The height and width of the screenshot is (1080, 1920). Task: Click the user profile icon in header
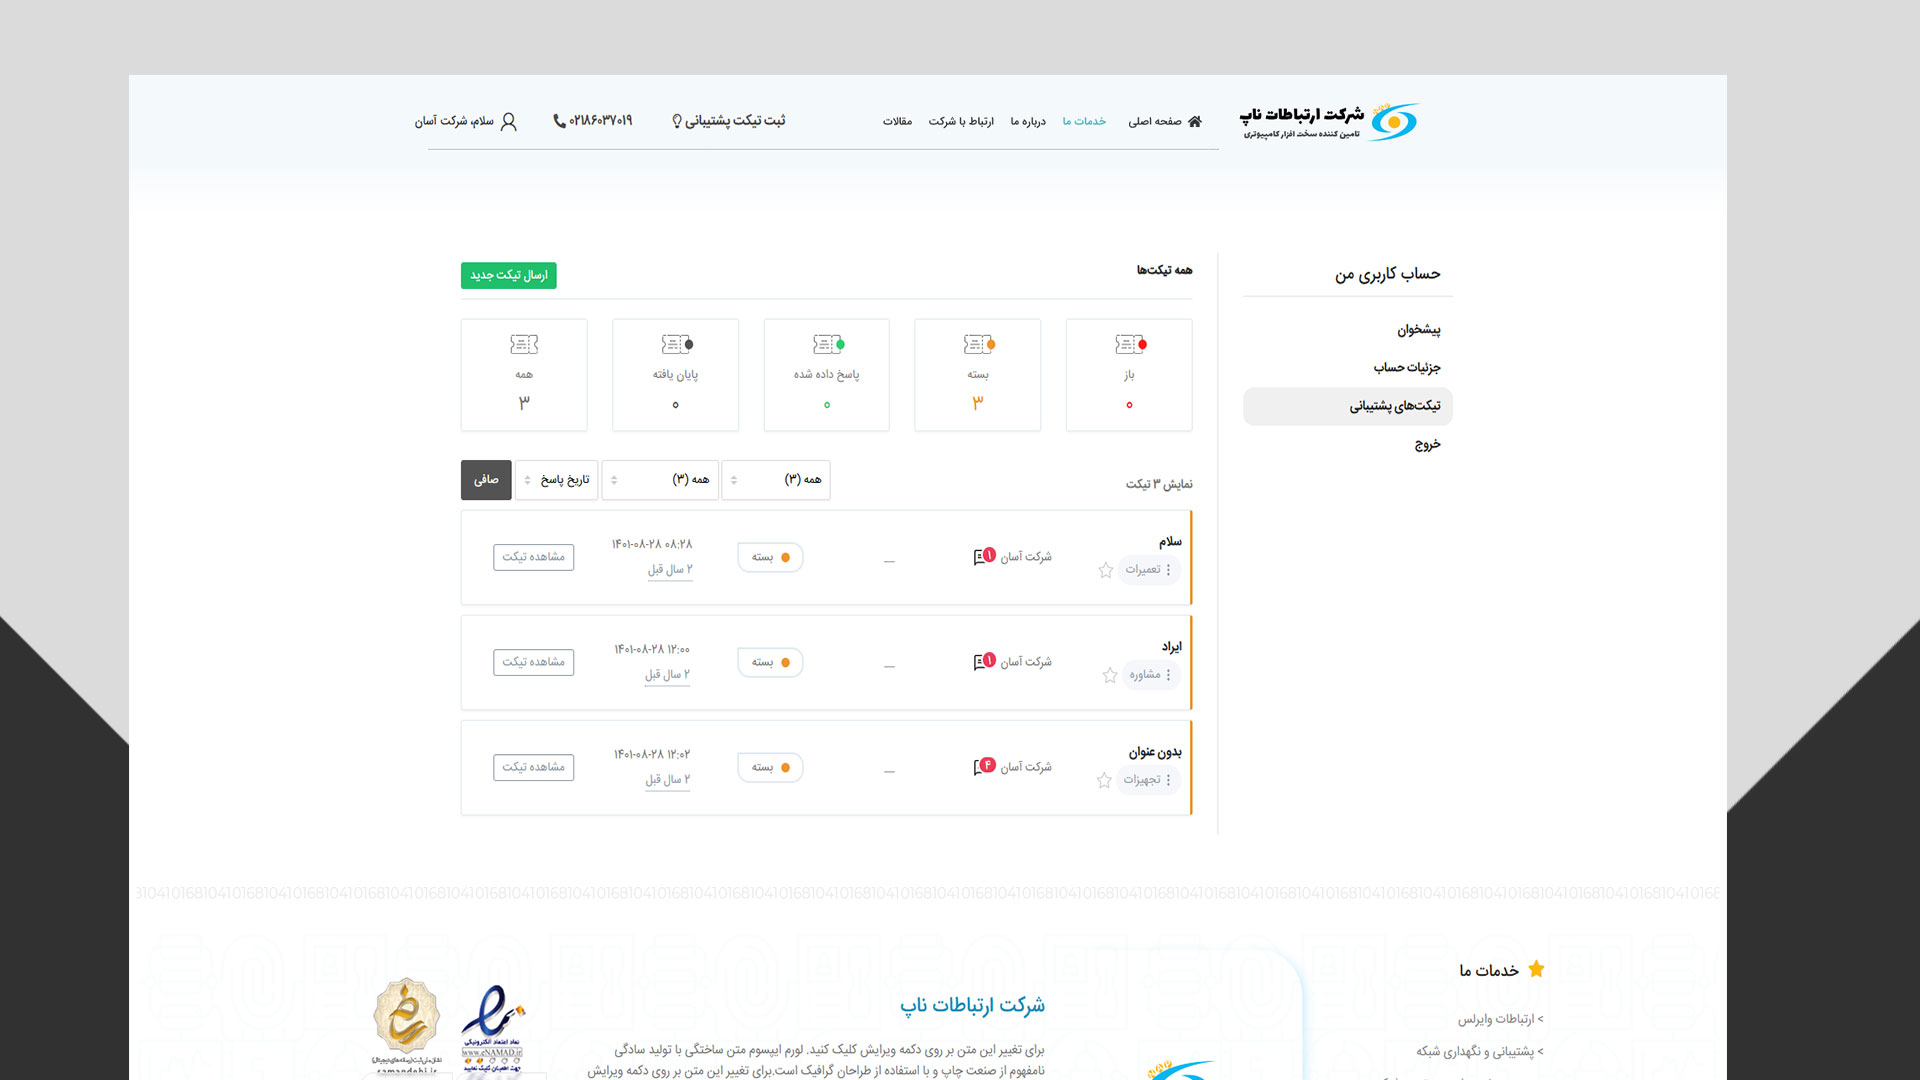509,121
